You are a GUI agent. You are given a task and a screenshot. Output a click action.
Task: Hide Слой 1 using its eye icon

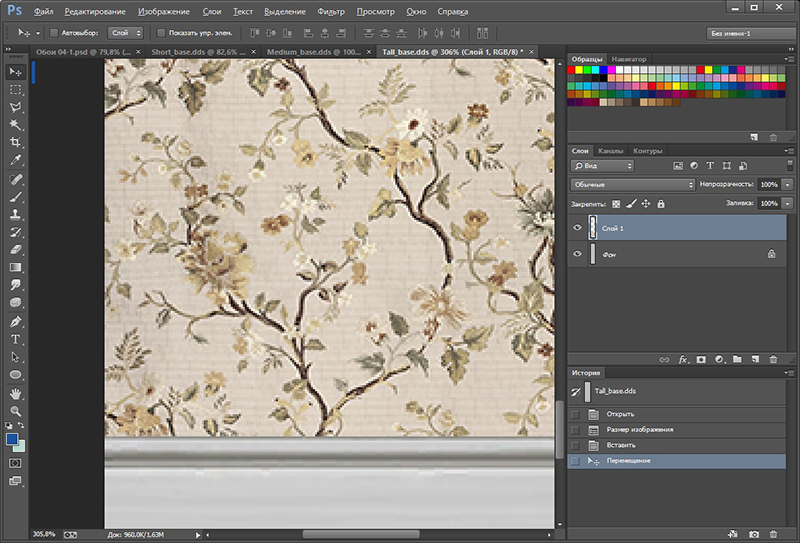coord(577,228)
